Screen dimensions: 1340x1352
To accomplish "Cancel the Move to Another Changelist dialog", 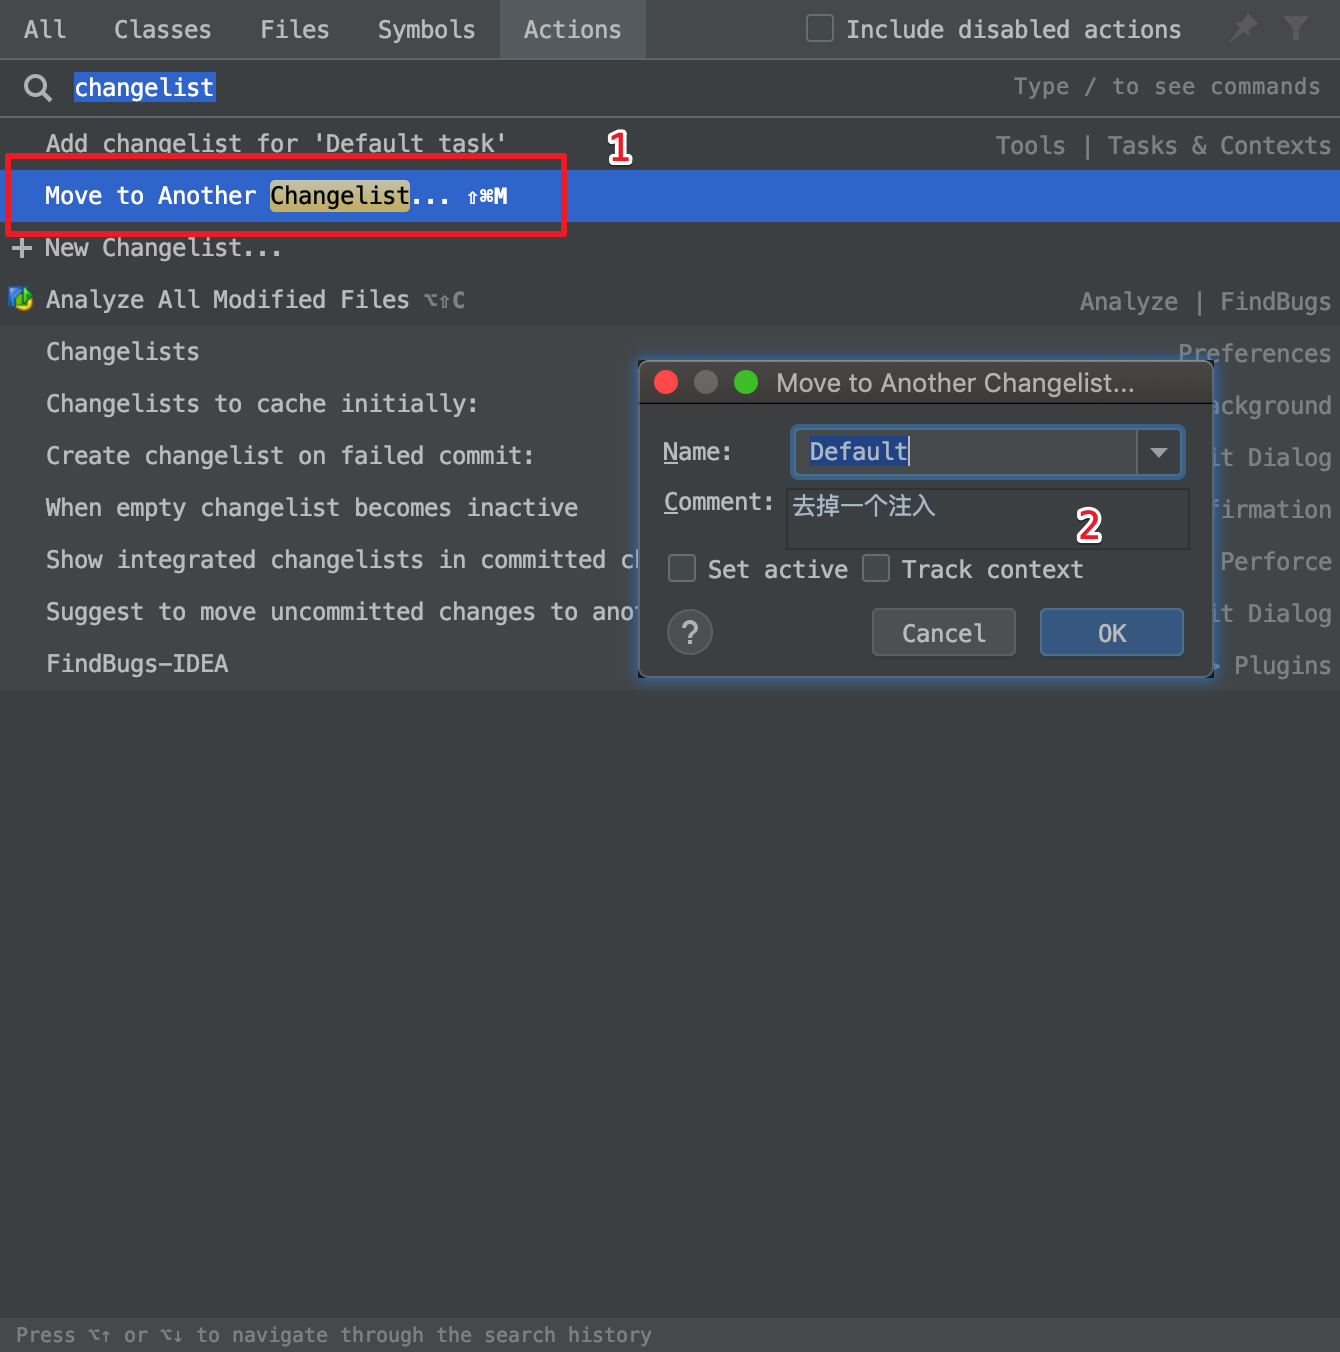I will 942,632.
